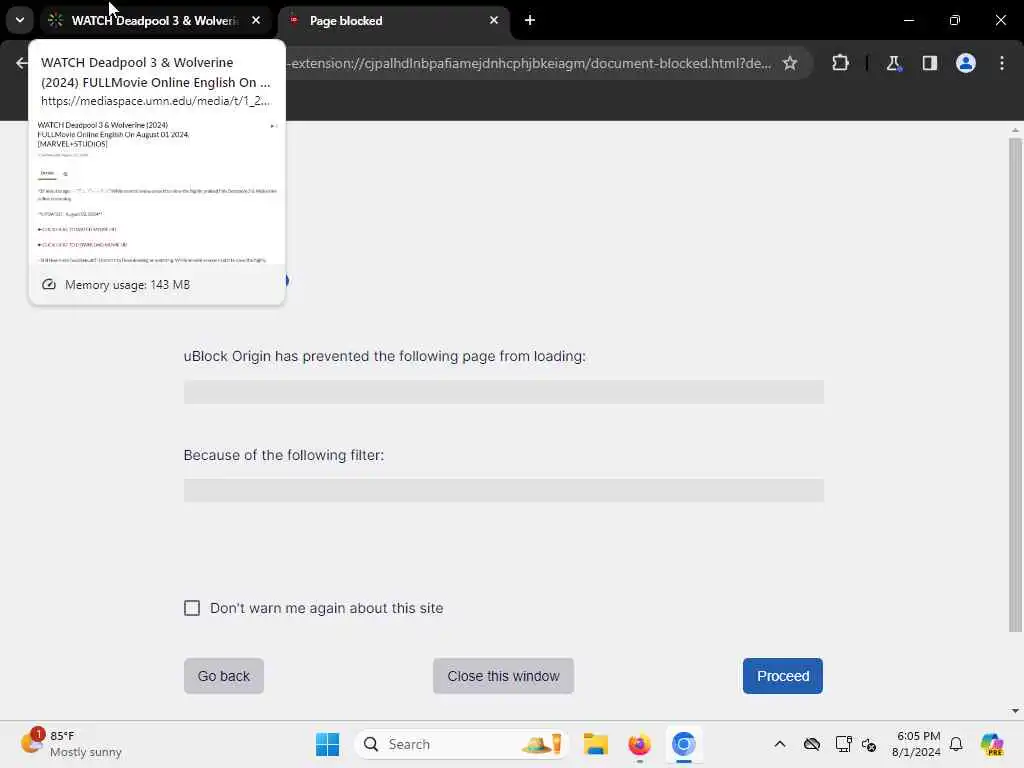Open the Chrome three-dot menu

(1002, 63)
